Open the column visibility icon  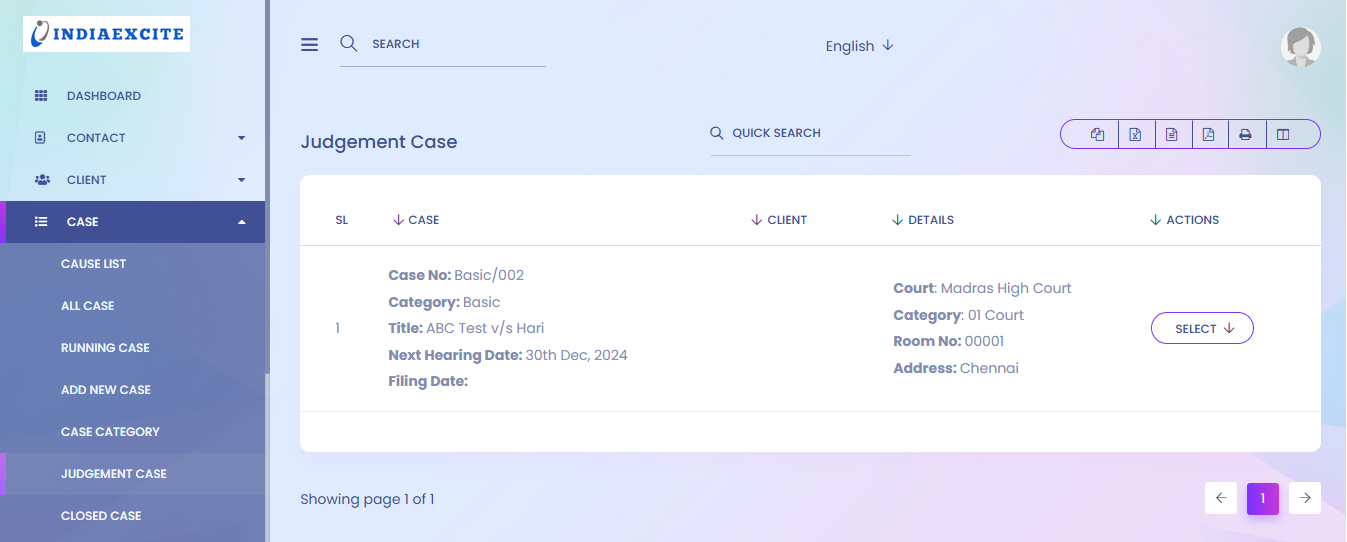point(1284,135)
